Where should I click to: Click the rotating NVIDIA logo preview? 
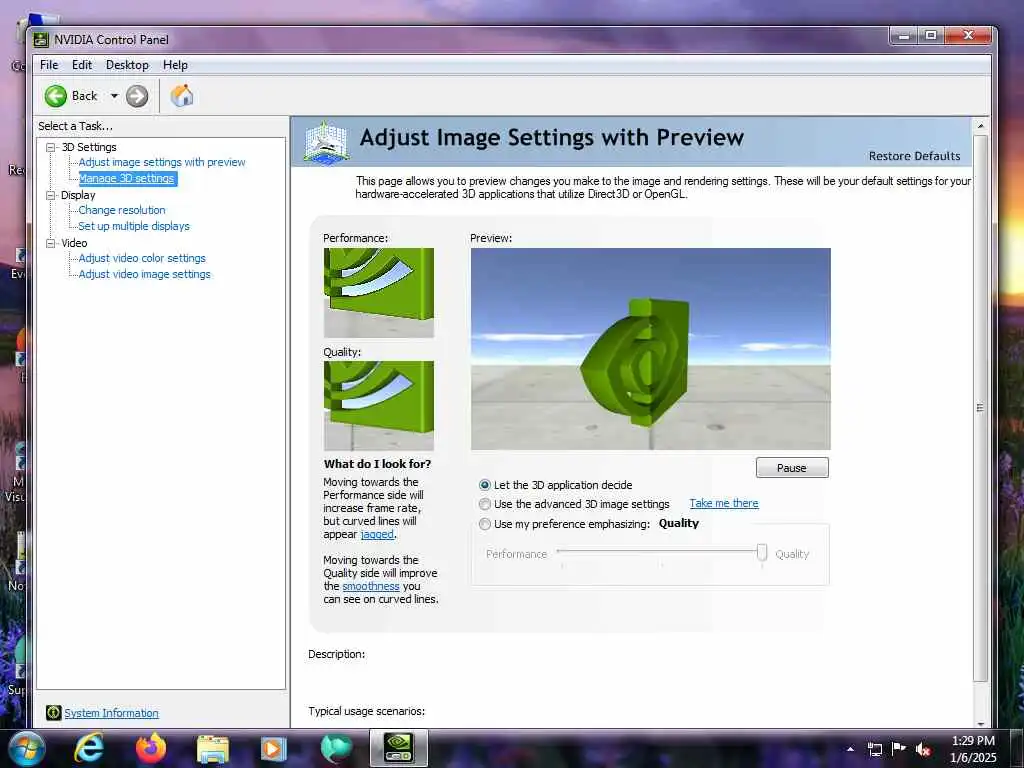[x=650, y=349]
